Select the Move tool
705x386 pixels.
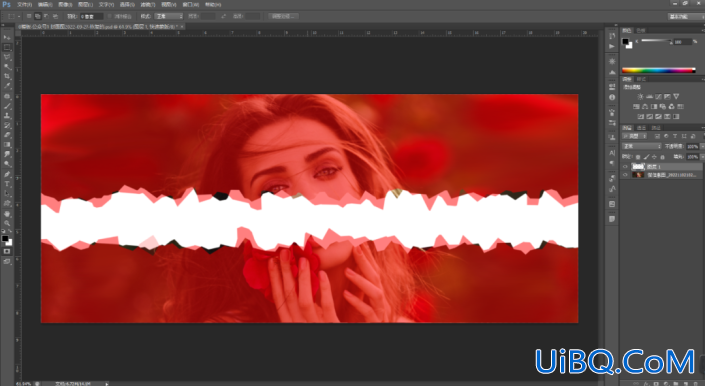pyautogui.click(x=7, y=38)
